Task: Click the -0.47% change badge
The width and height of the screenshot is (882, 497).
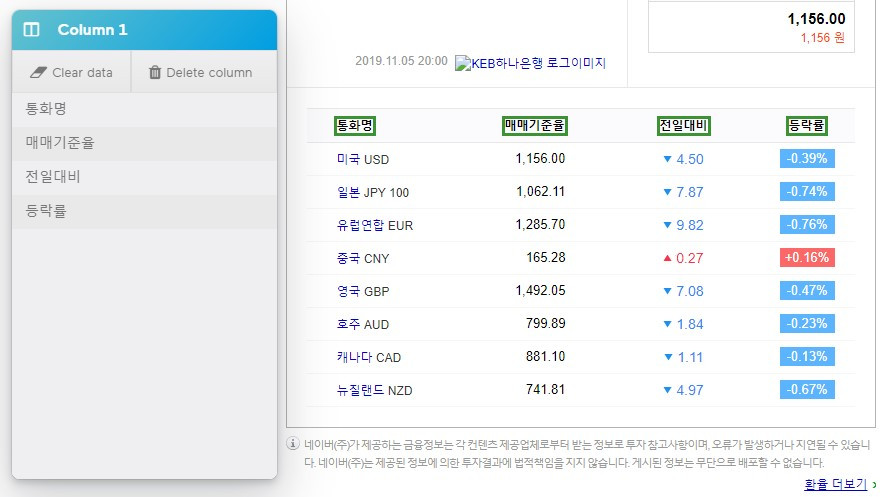Action: point(807,291)
